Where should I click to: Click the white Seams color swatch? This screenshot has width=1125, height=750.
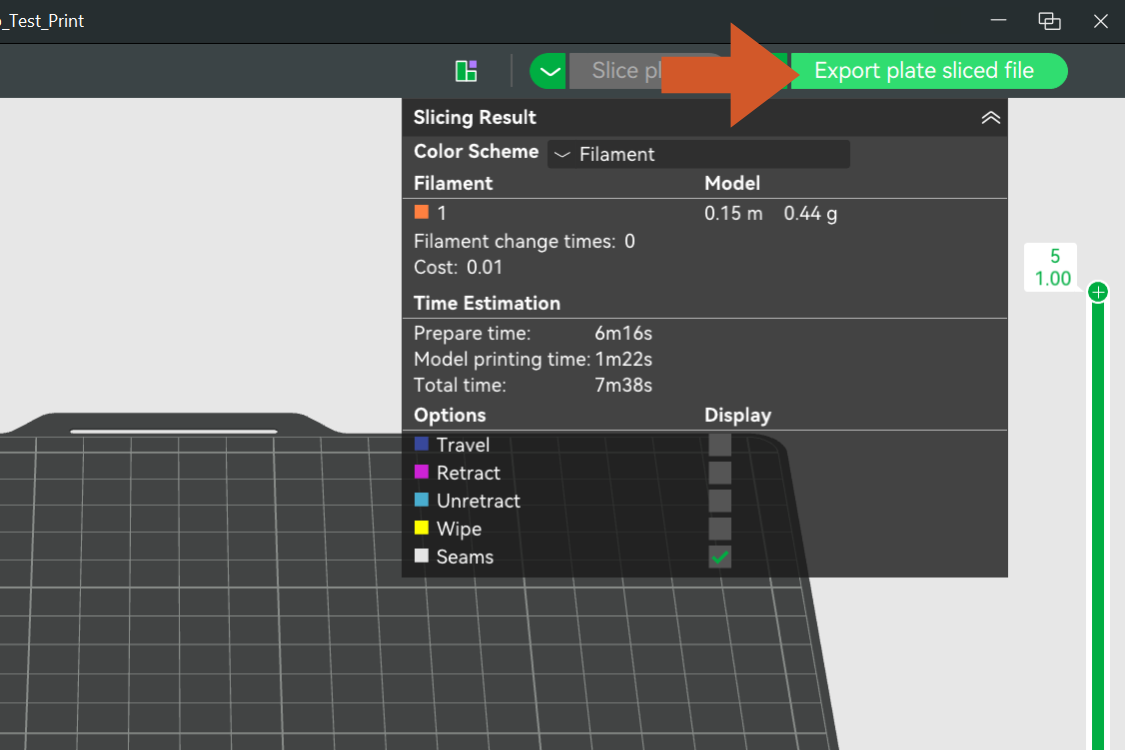421,556
